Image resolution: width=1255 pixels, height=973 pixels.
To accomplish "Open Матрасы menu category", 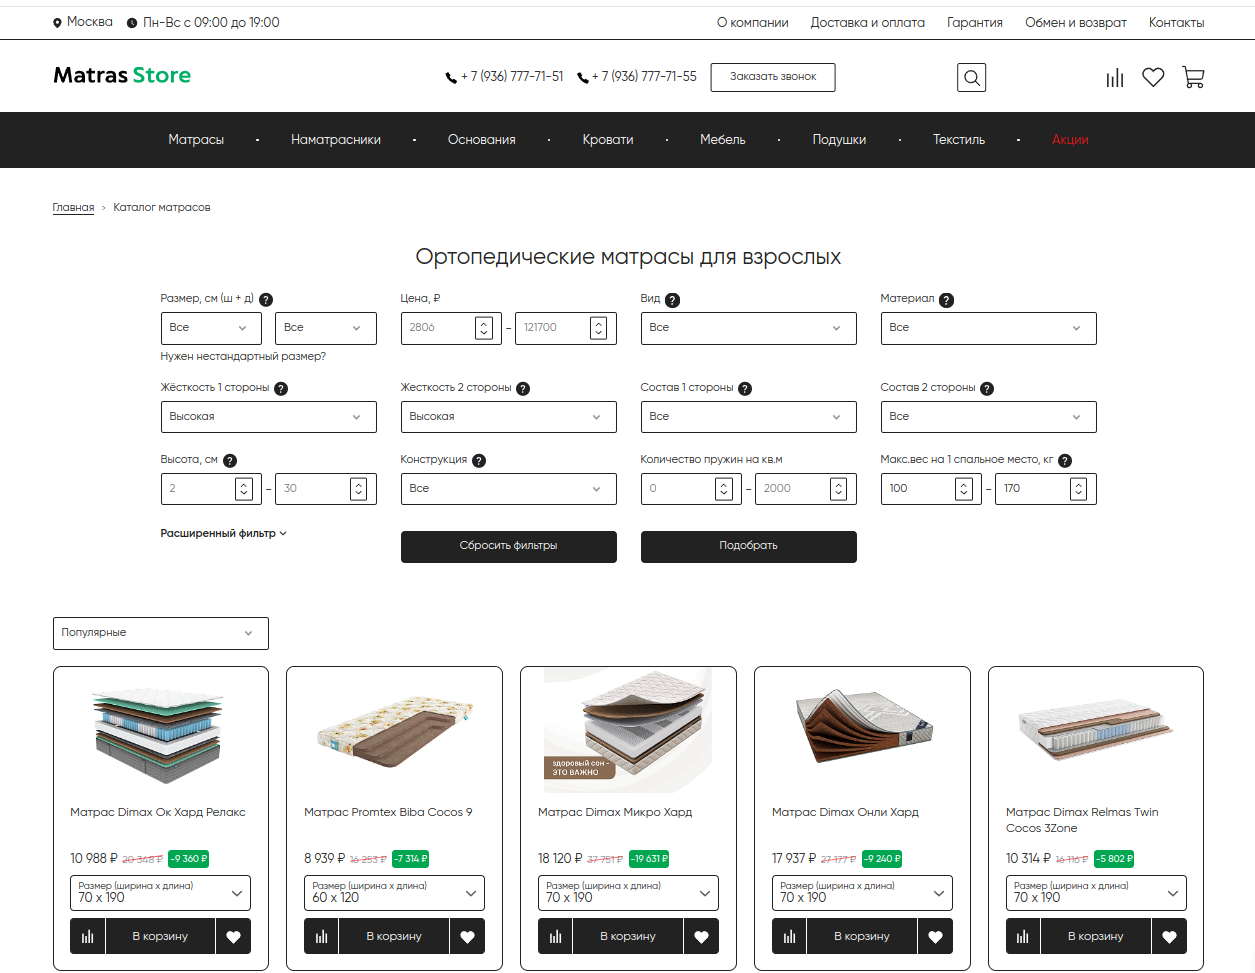I will (x=196, y=140).
